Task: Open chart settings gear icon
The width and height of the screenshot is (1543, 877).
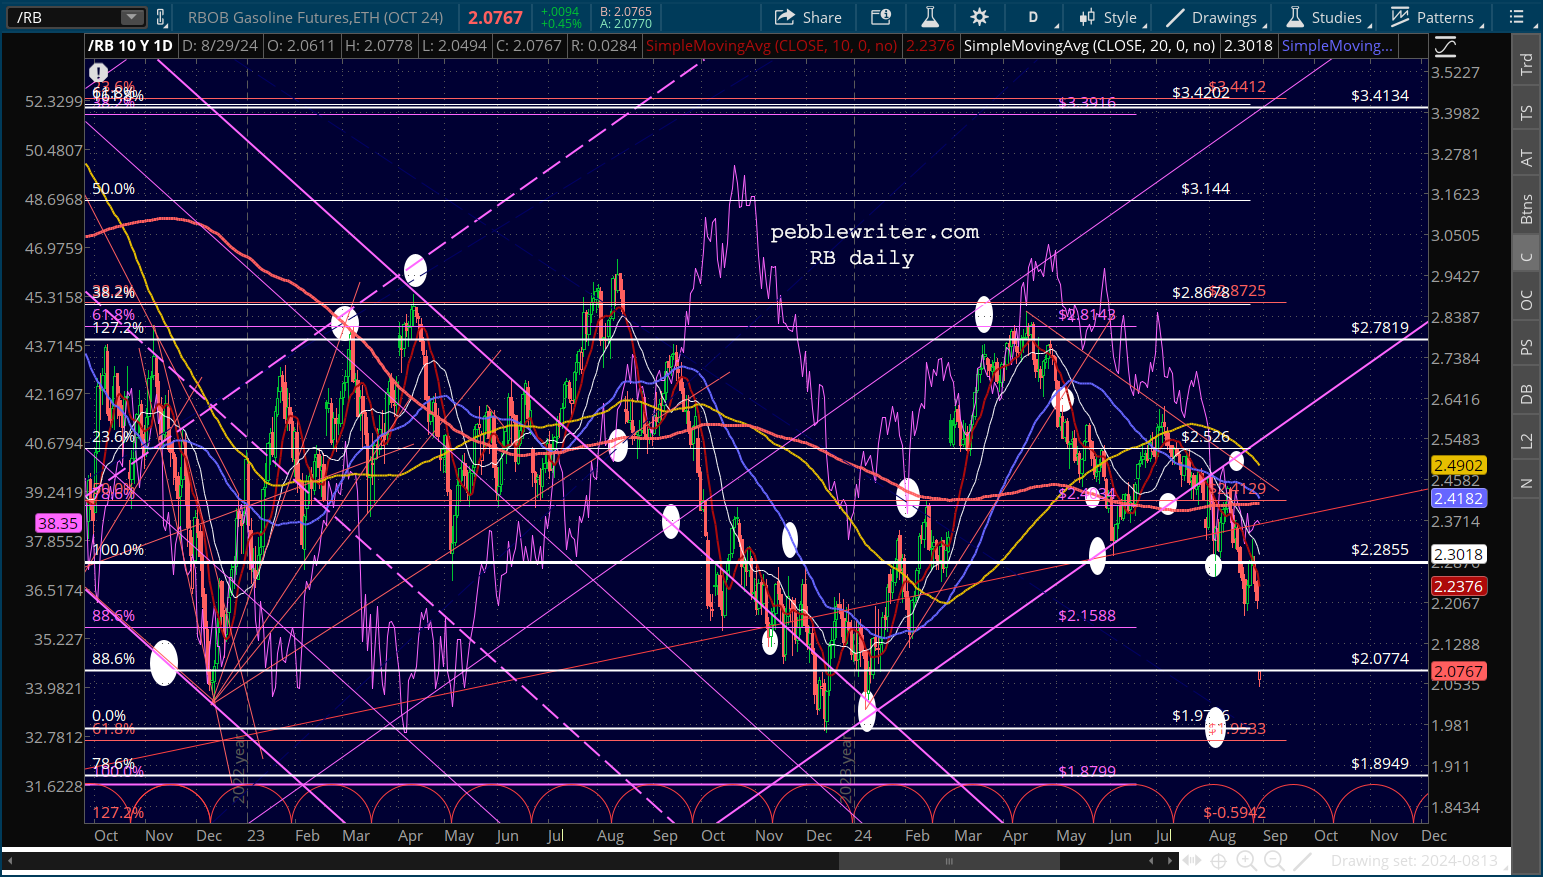Action: (979, 17)
